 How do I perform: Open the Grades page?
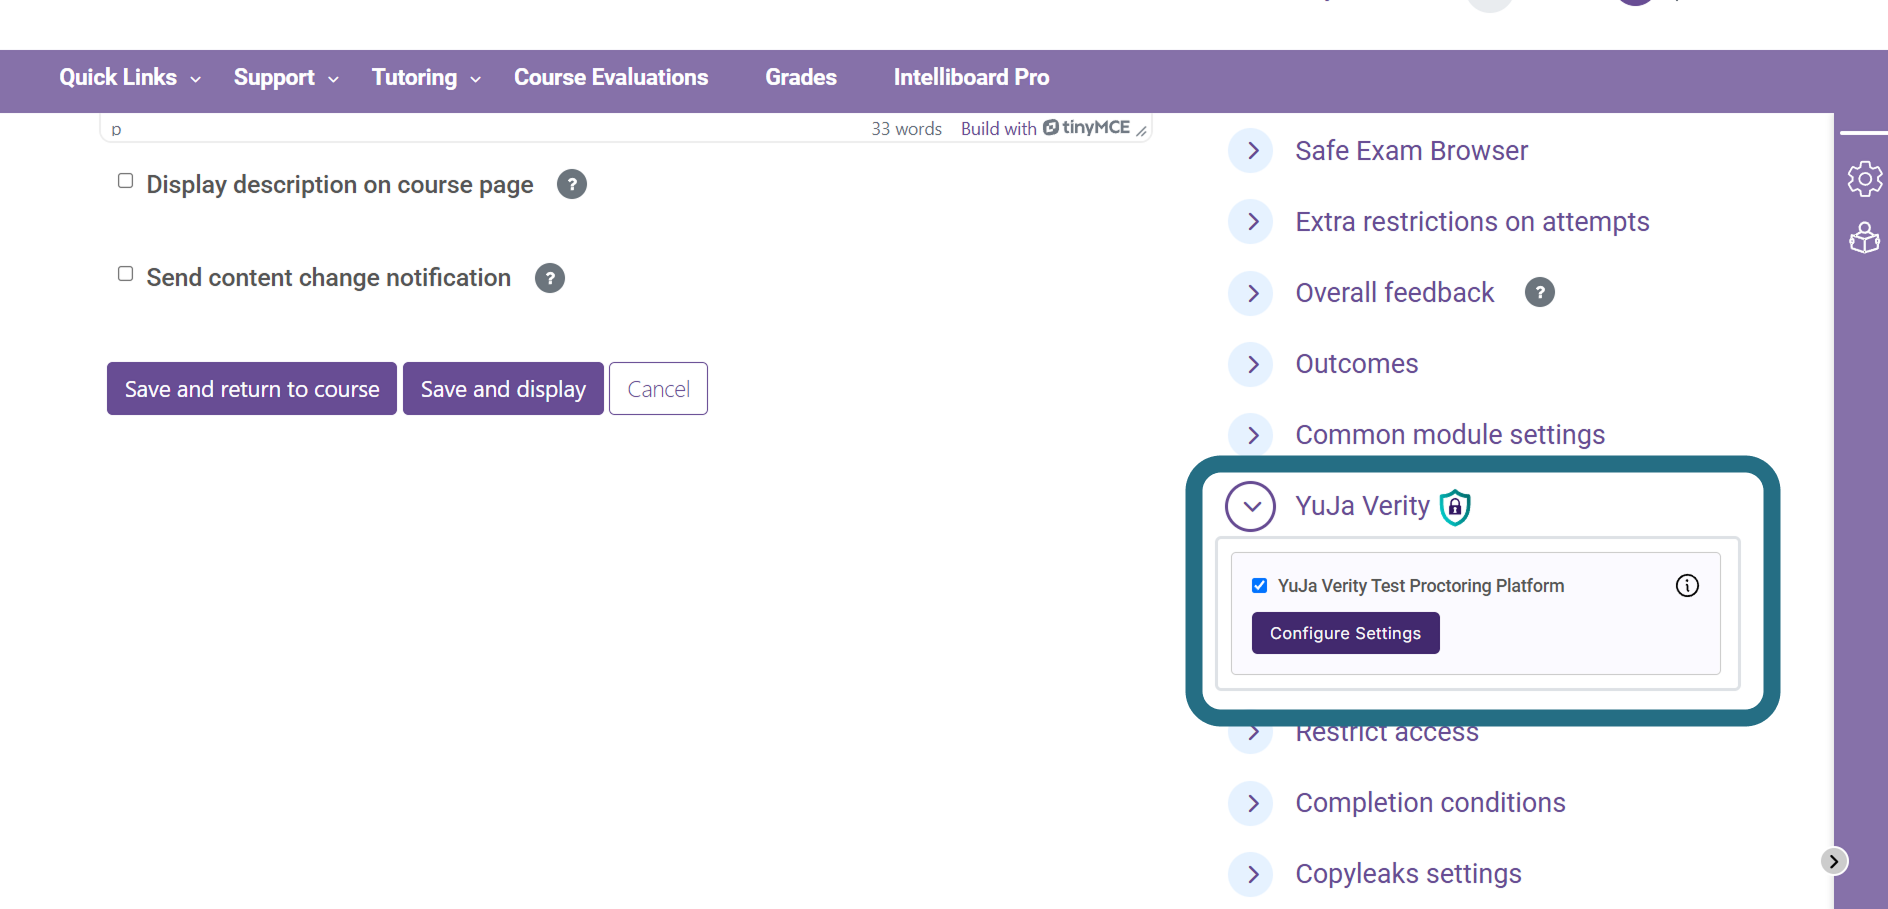(801, 77)
